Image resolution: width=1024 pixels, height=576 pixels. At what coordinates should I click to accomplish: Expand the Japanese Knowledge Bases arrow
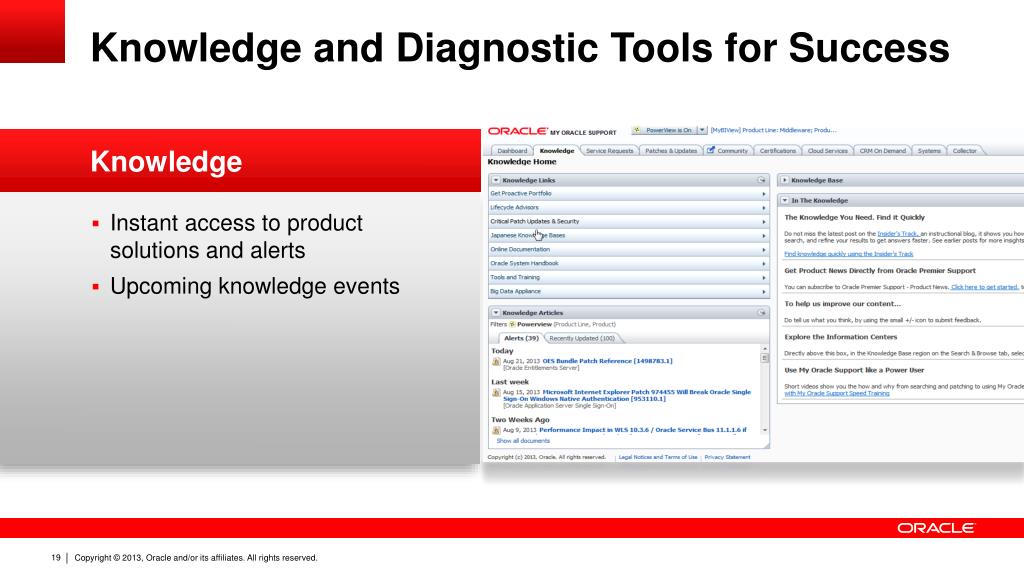763,236
